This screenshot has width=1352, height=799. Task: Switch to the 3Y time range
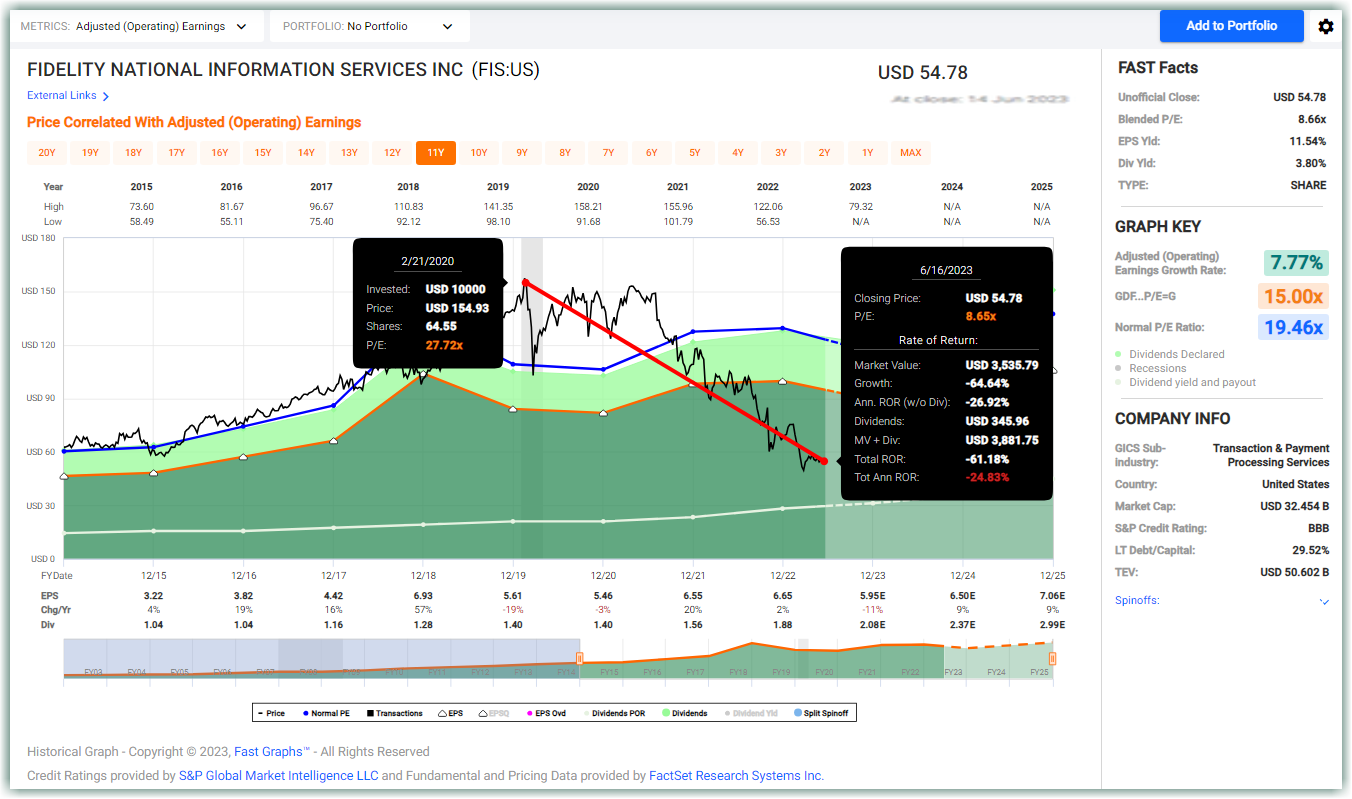[x=781, y=153]
